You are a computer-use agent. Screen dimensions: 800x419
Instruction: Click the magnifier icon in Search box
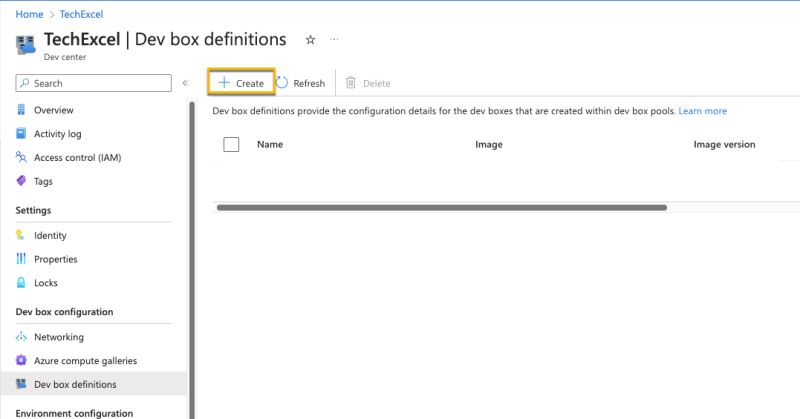(x=24, y=83)
